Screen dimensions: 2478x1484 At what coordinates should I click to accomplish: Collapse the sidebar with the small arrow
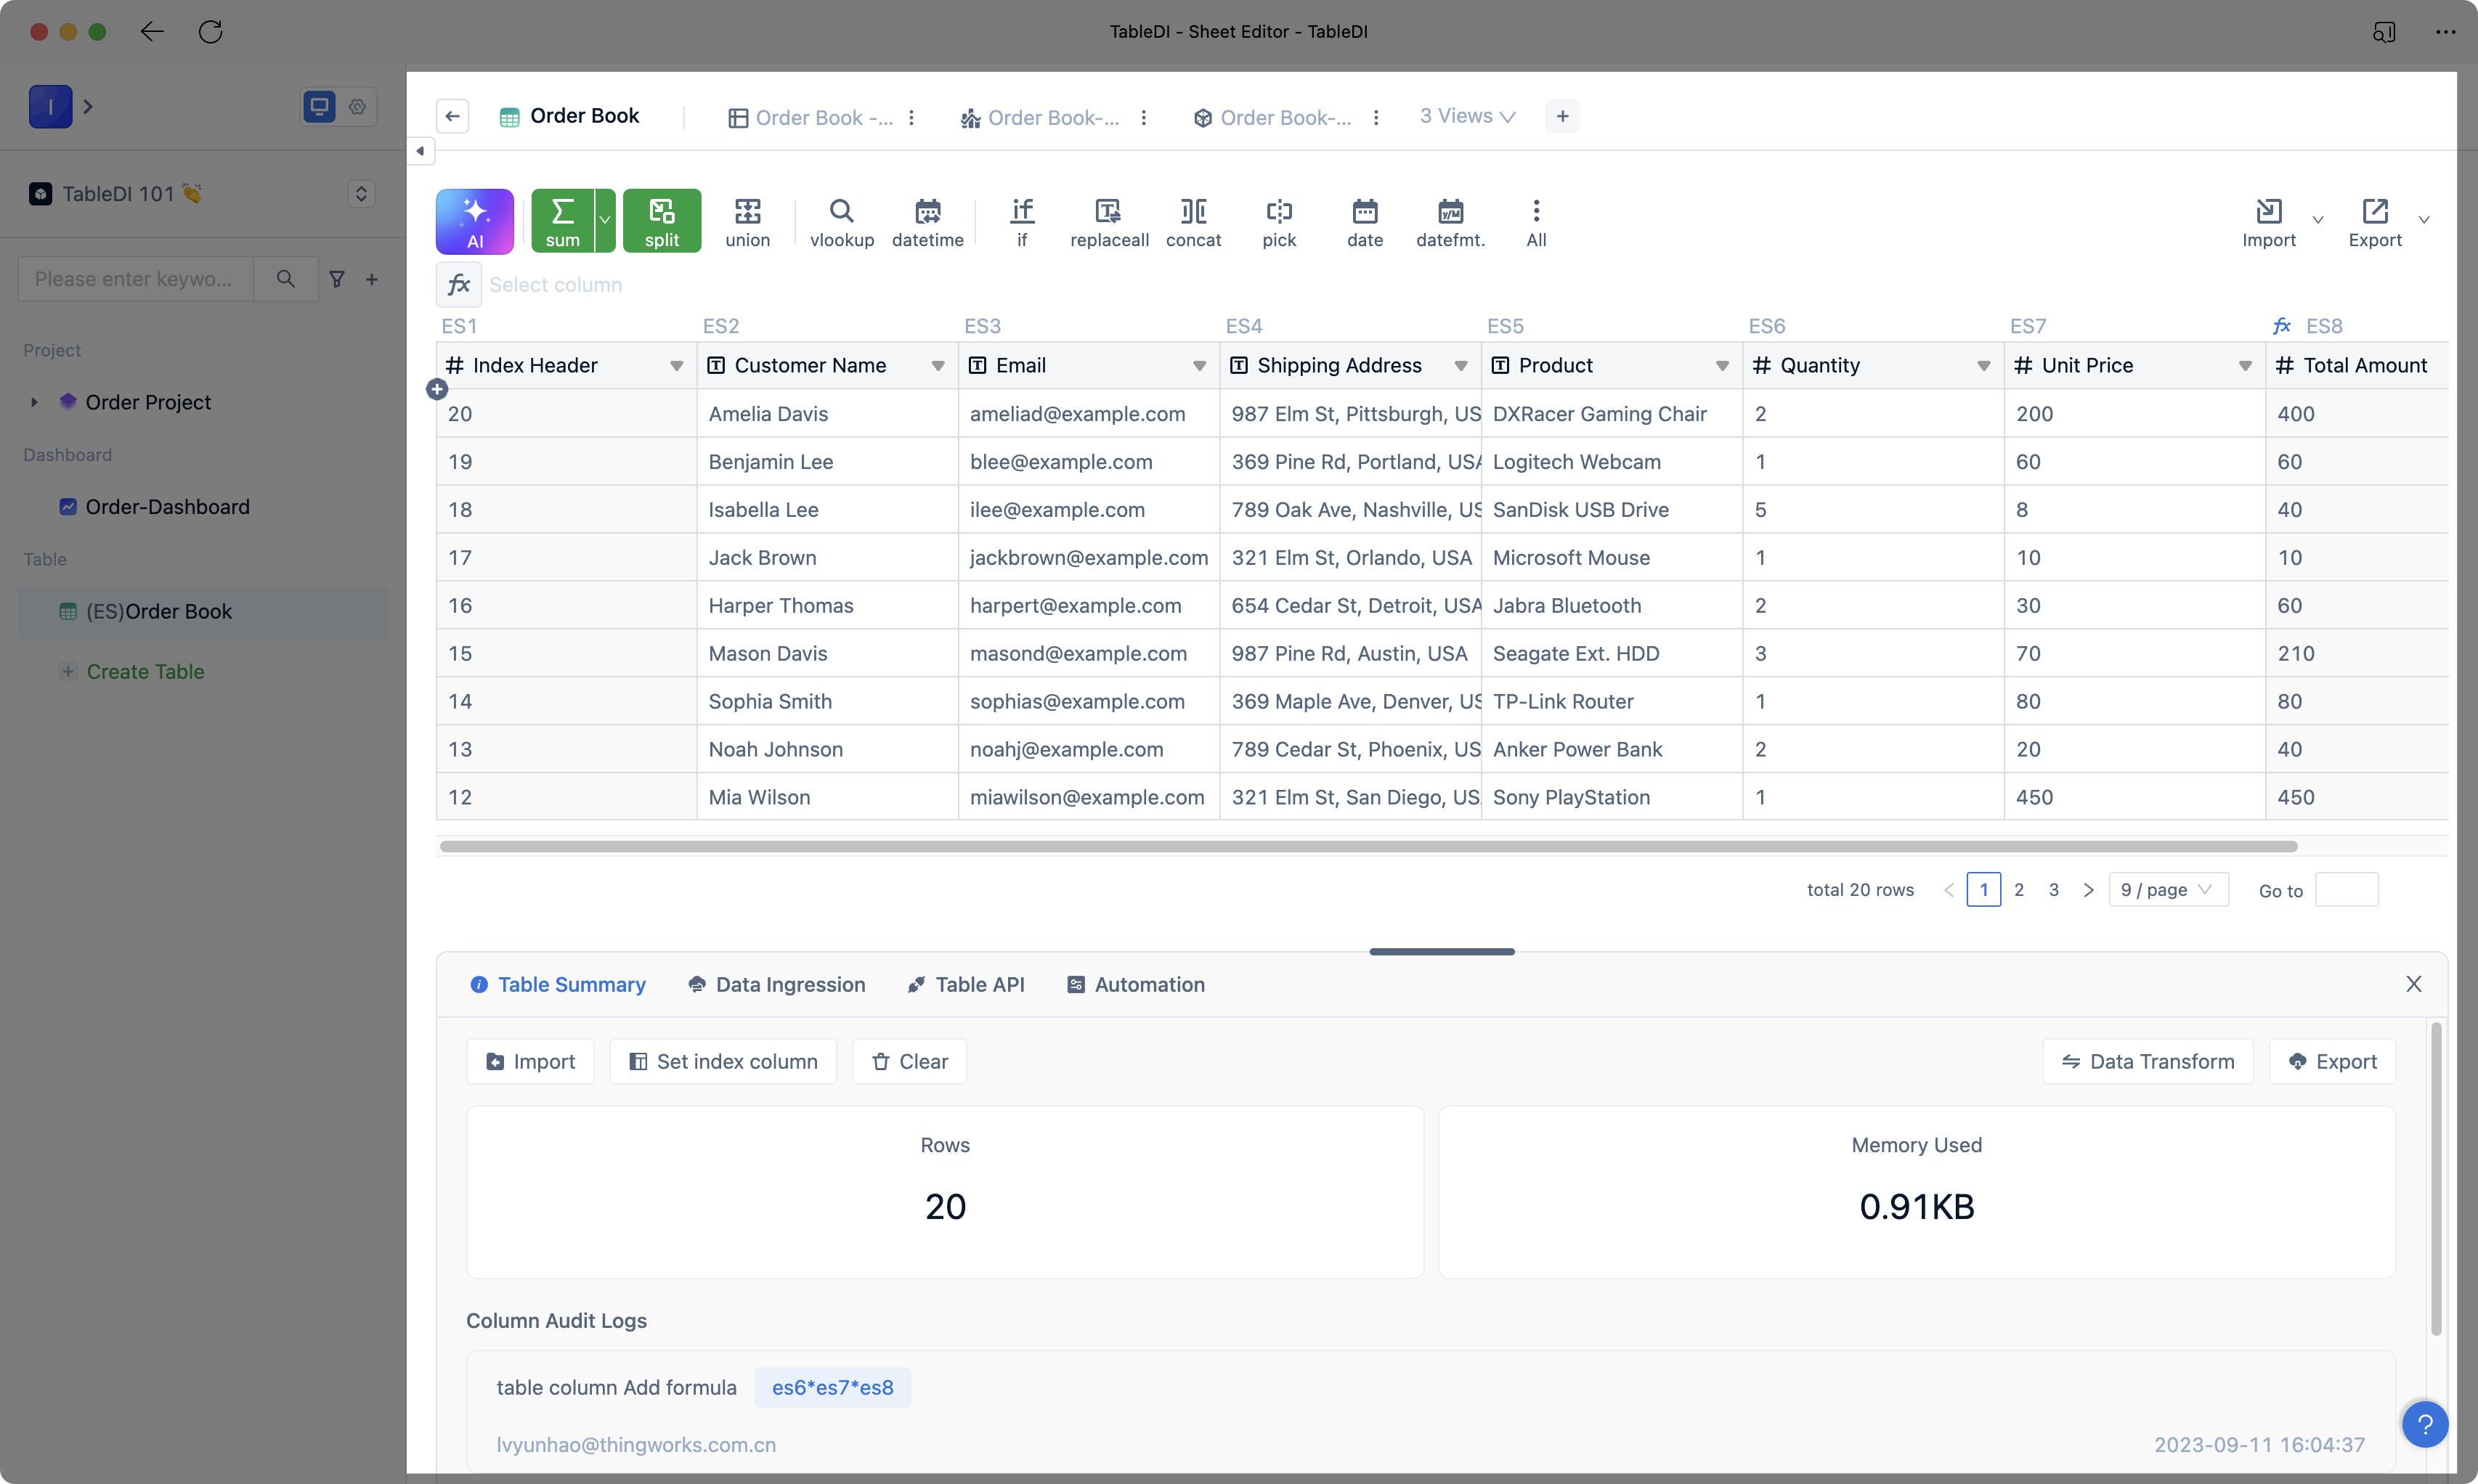coord(420,151)
